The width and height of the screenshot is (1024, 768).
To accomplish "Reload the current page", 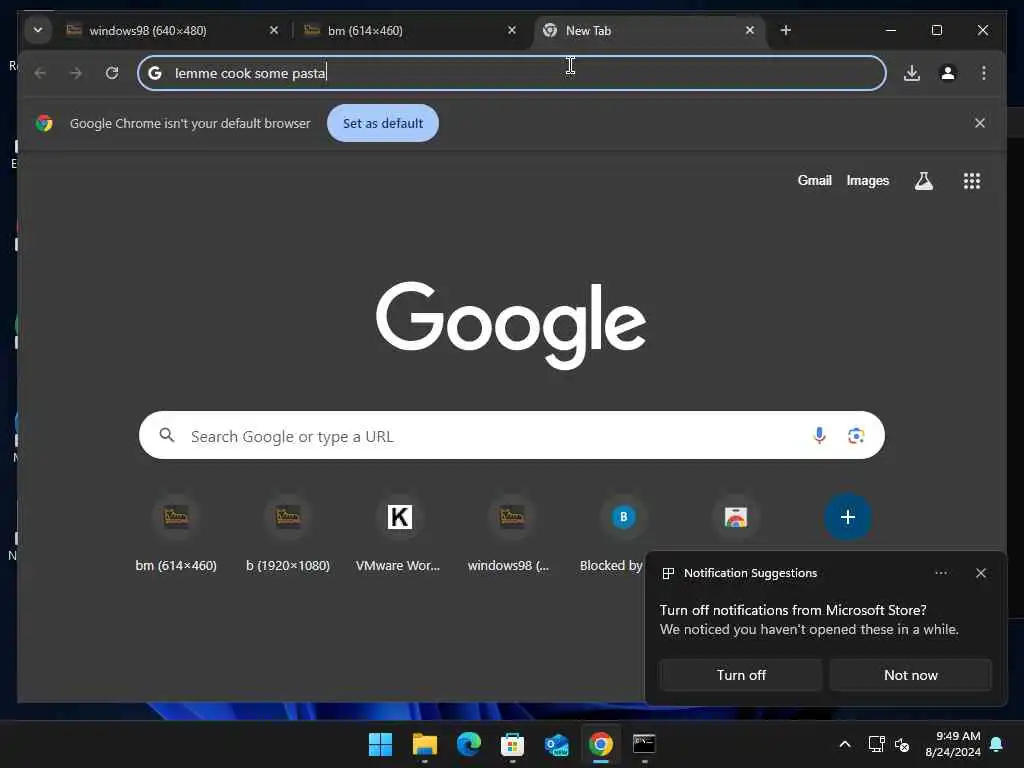I will click(x=112, y=73).
